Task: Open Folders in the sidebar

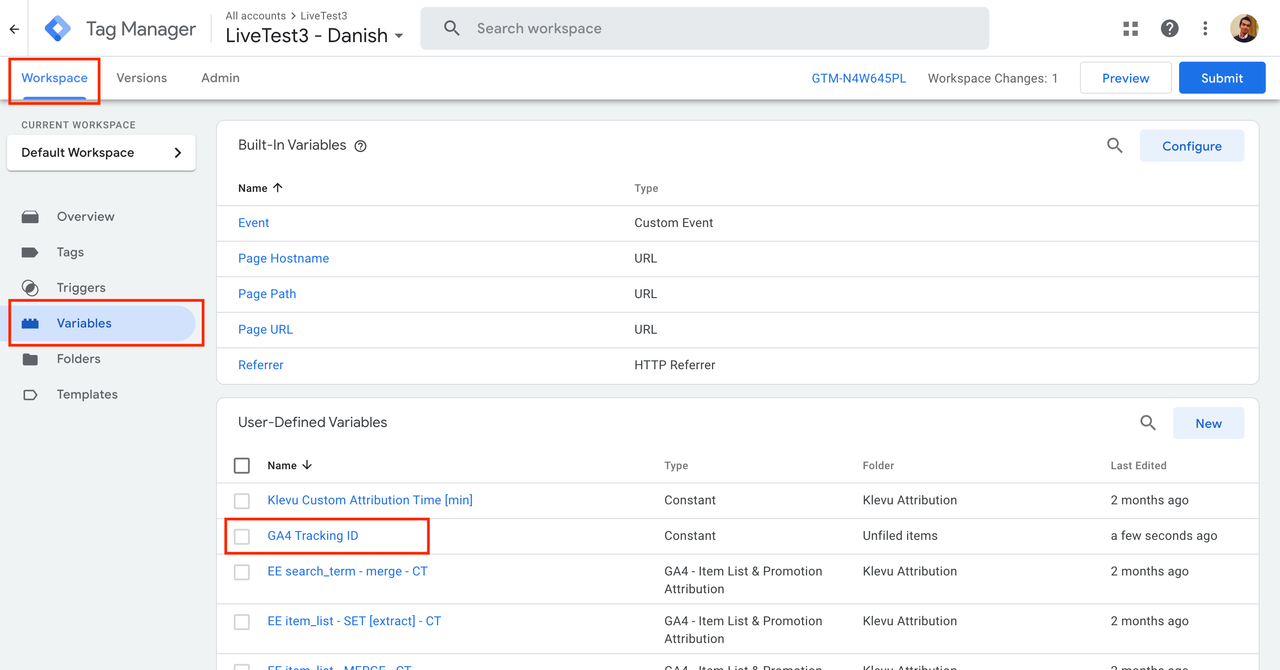Action: click(x=78, y=359)
